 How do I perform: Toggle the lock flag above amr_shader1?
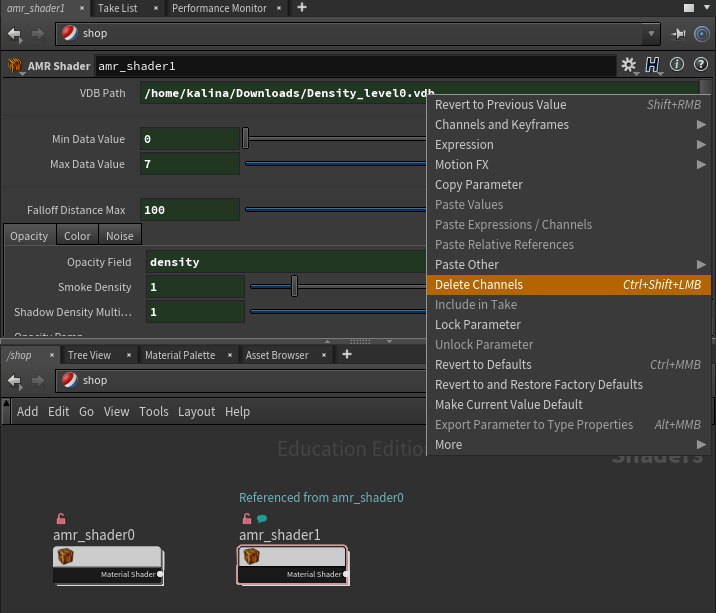click(x=246, y=519)
